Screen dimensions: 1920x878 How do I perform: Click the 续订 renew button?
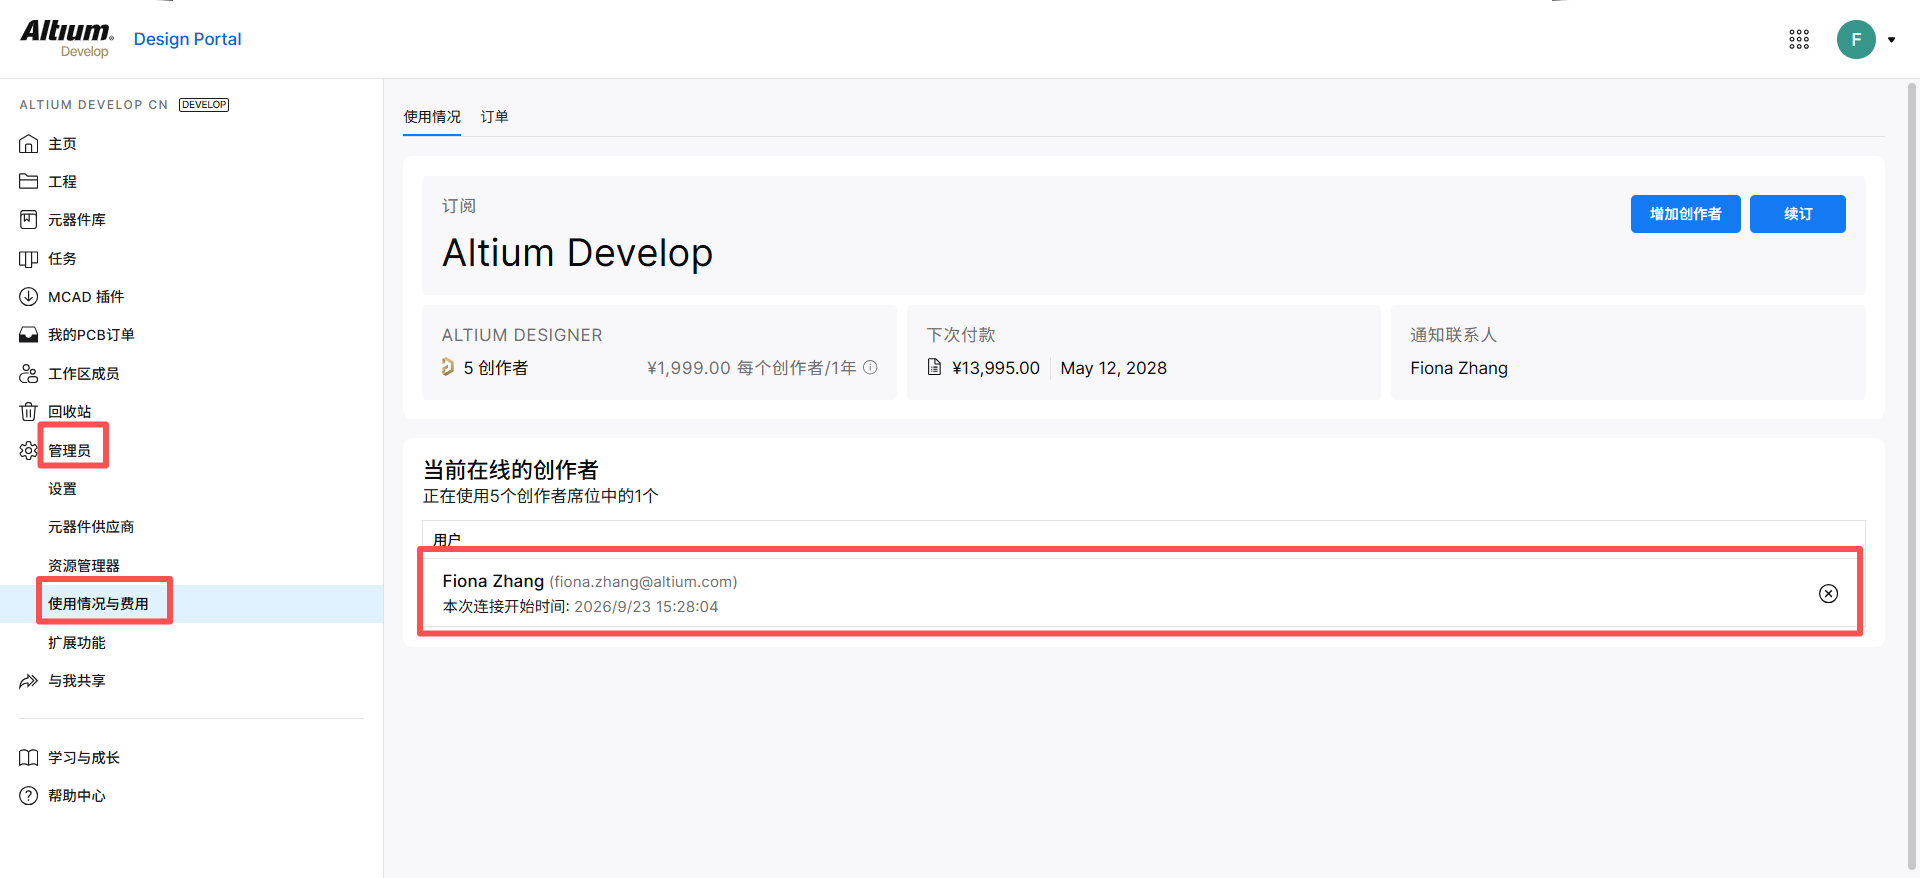pos(1797,214)
